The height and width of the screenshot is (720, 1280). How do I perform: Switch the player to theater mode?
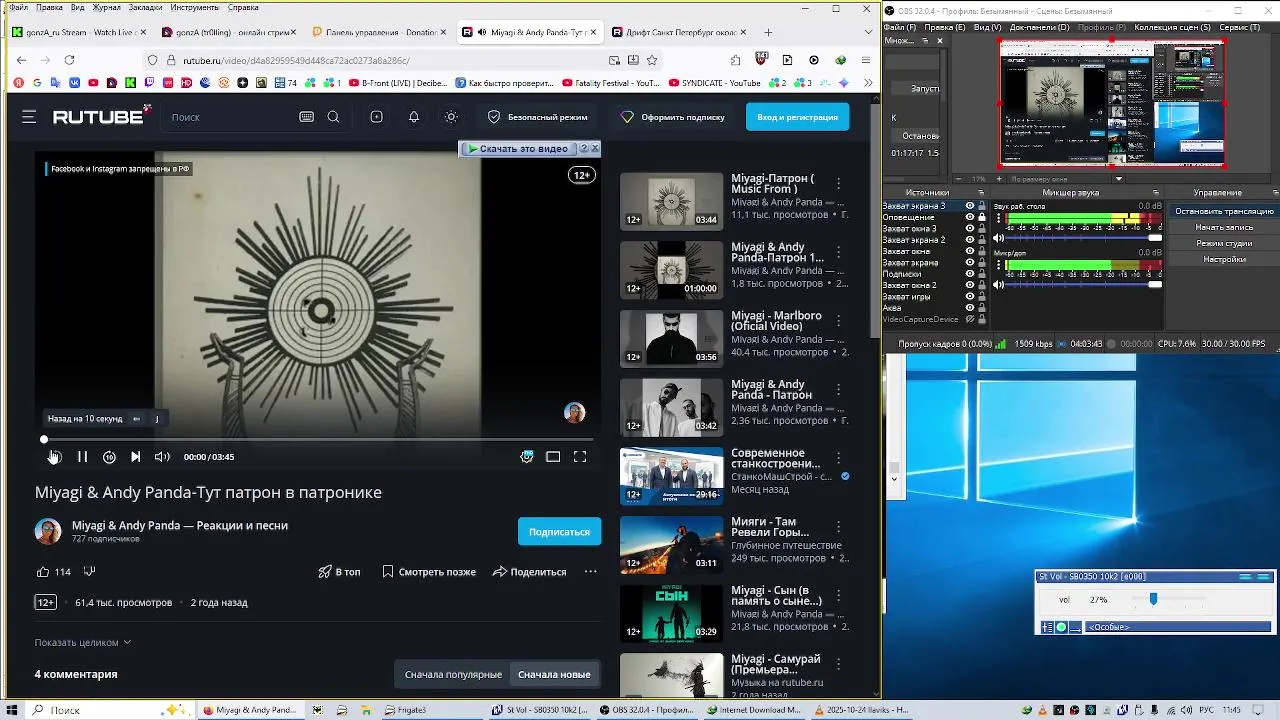(x=553, y=457)
